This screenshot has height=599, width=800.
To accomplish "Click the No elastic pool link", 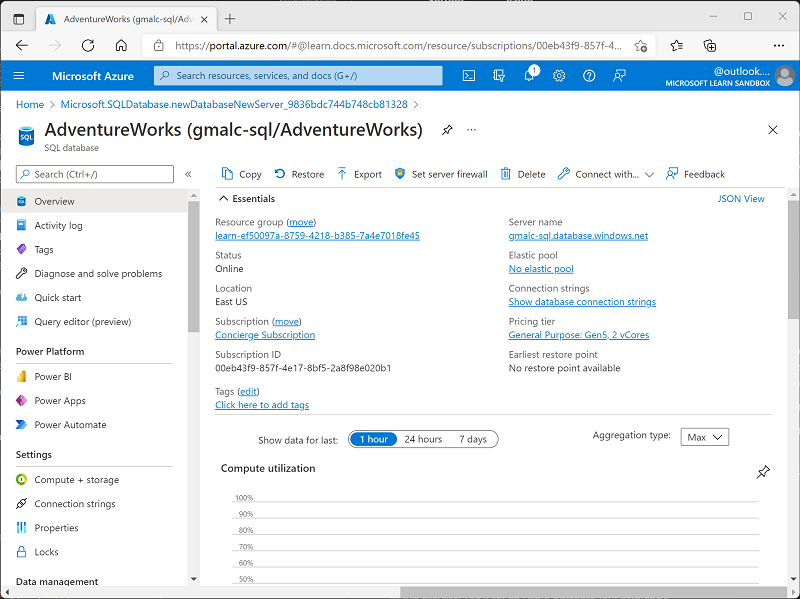I will point(541,269).
